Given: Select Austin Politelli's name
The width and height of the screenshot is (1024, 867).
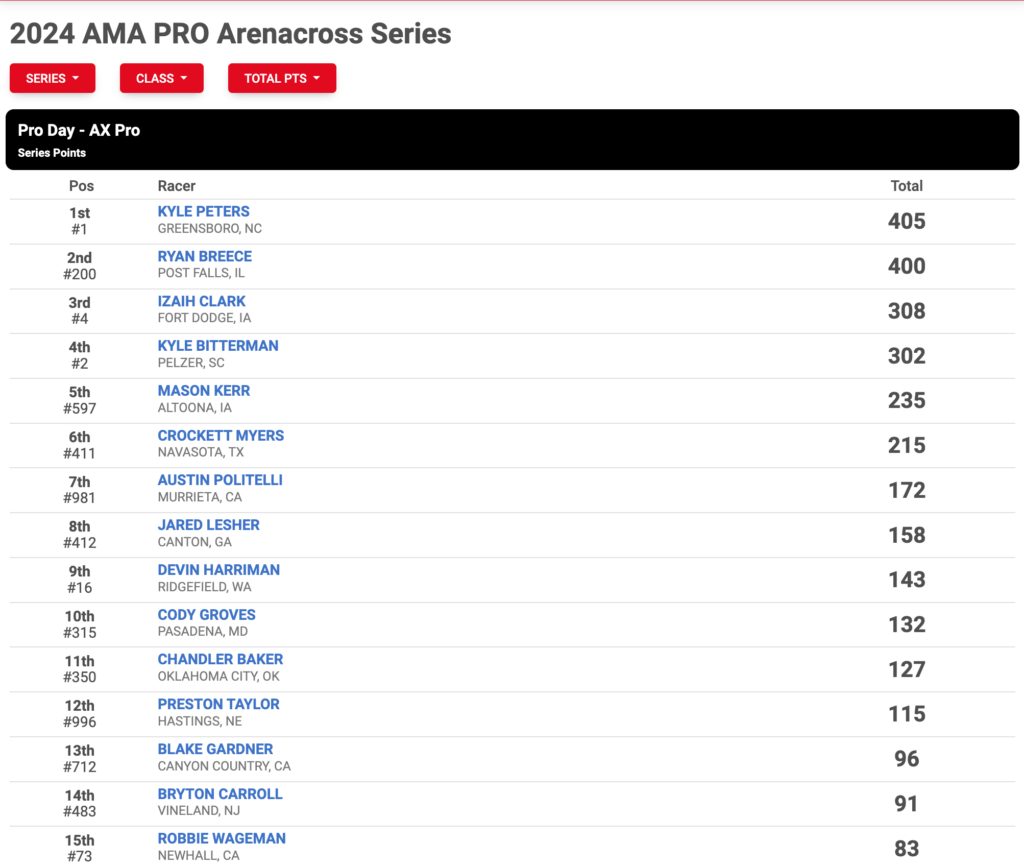Looking at the screenshot, I should click(x=219, y=481).
